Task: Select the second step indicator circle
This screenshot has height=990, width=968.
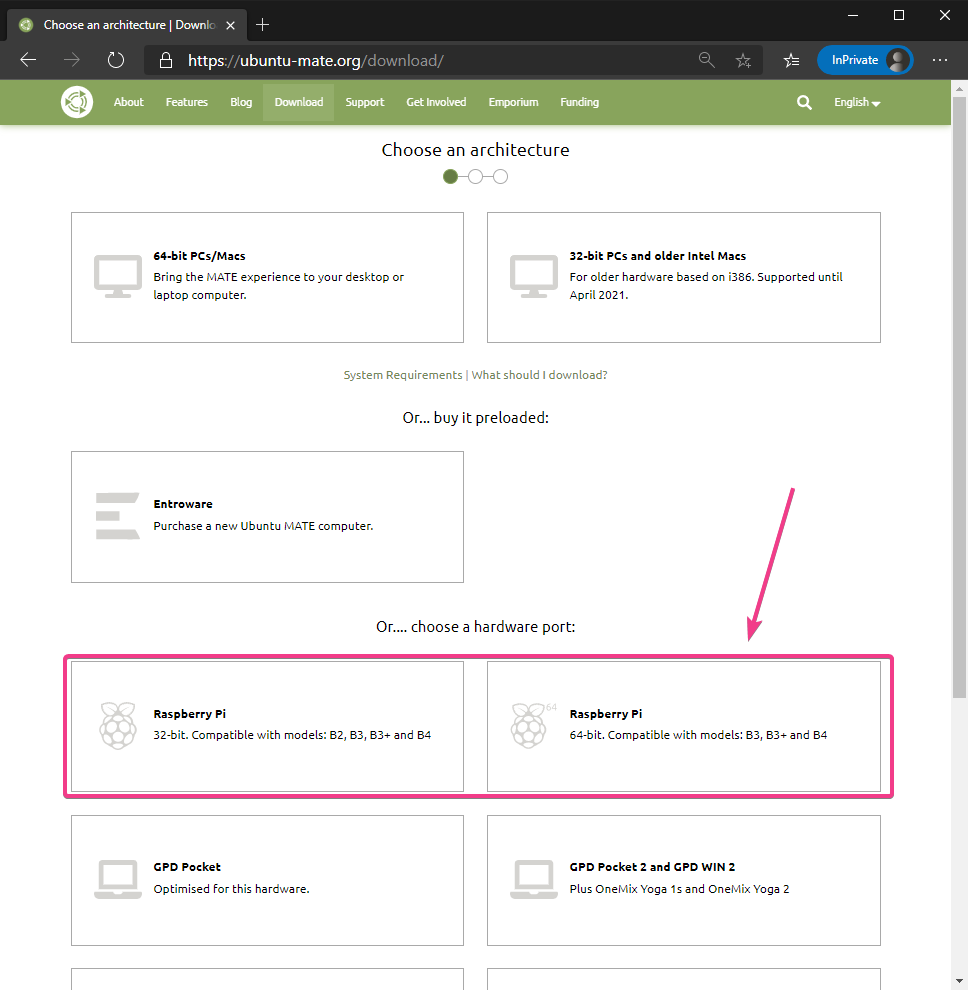Action: tap(475, 177)
